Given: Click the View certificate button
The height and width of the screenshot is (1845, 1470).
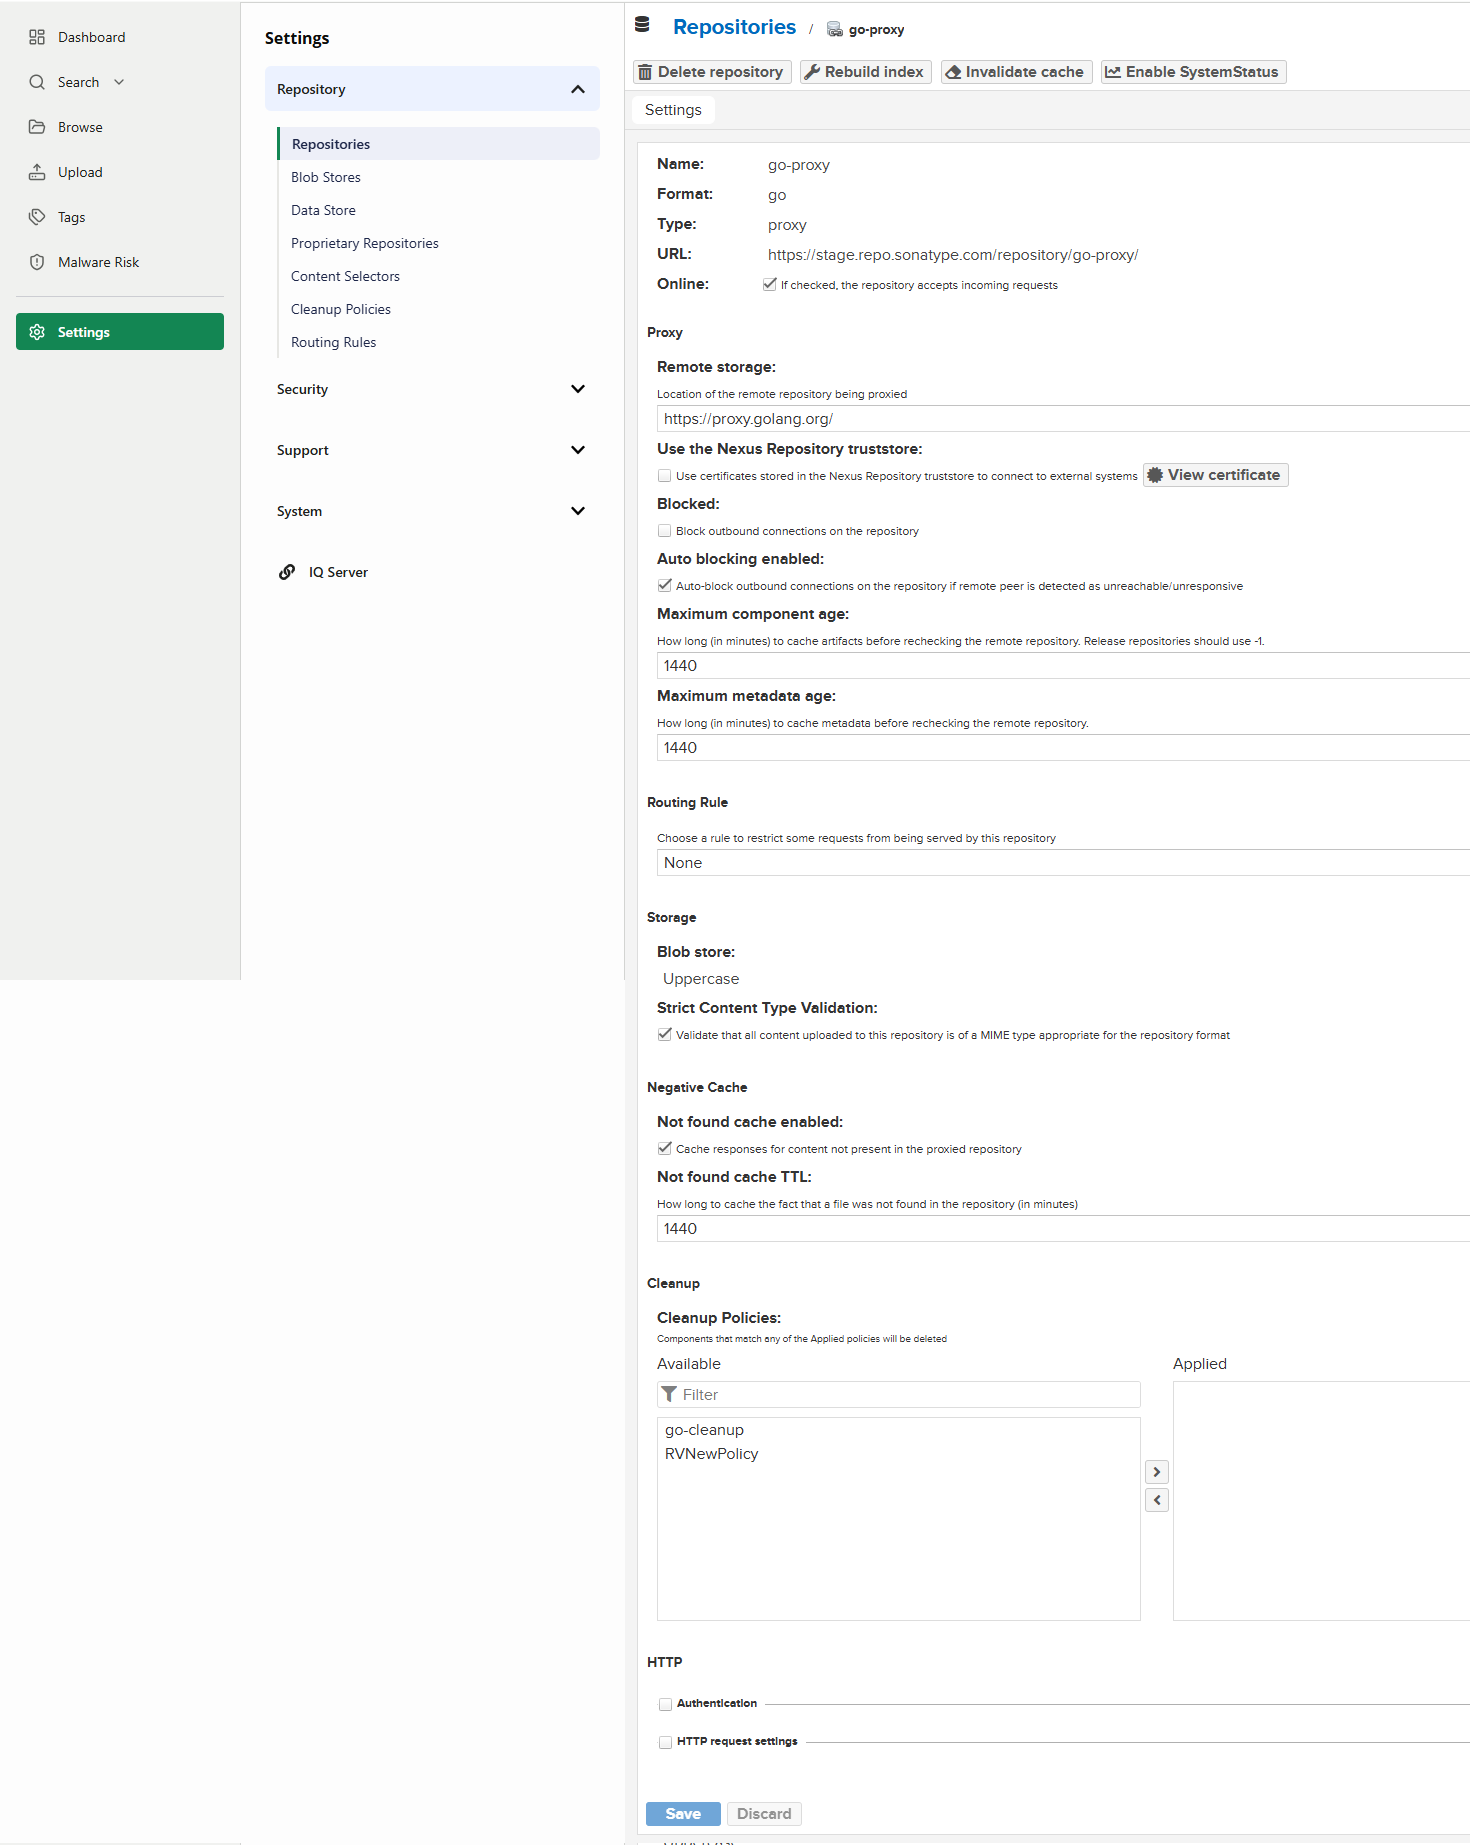Looking at the screenshot, I should pos(1216,475).
